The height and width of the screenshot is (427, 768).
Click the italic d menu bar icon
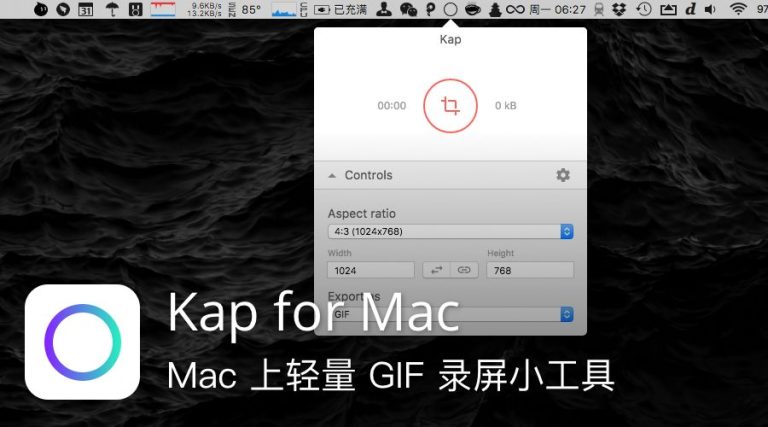pos(691,9)
